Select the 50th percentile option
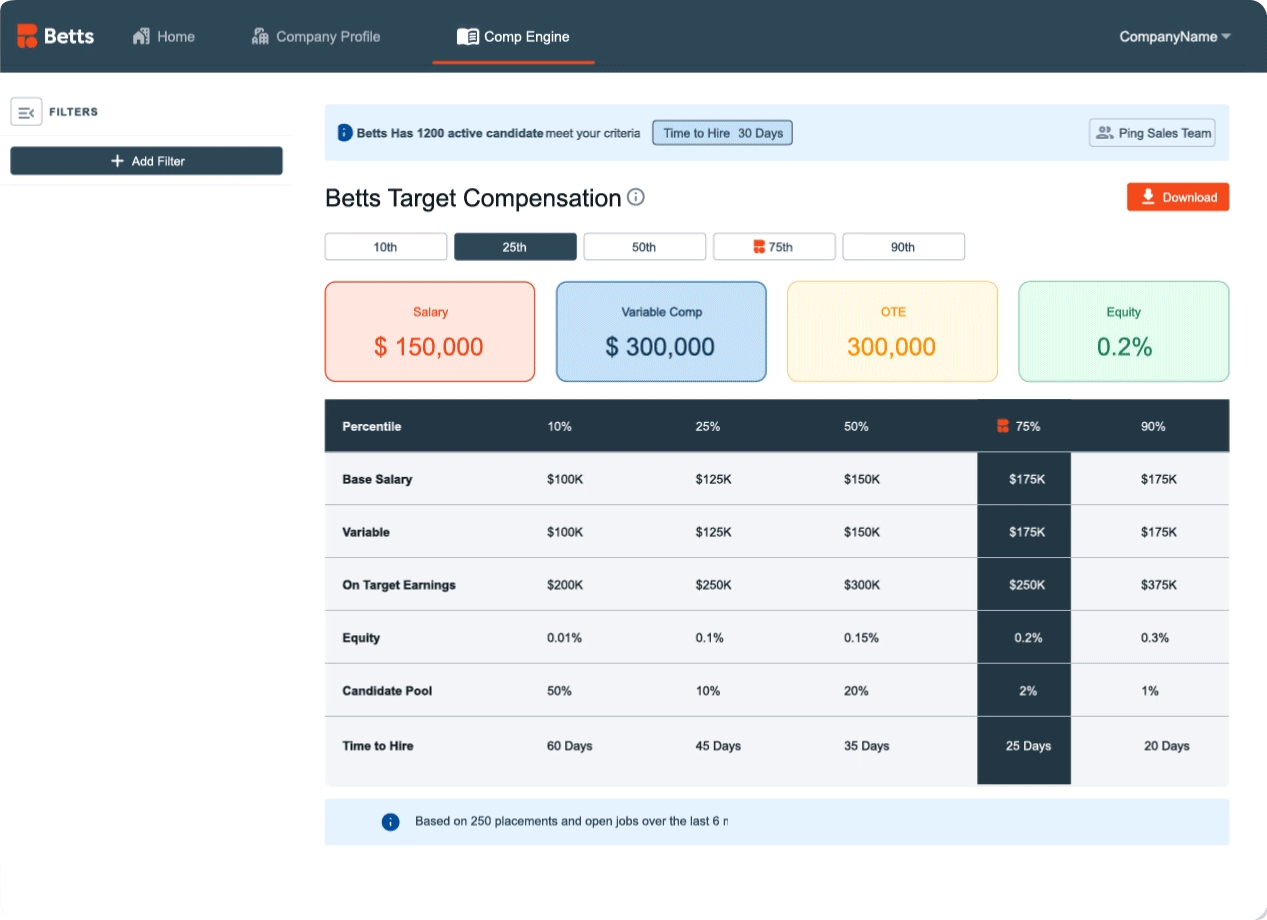The image size is (1267, 920). [x=644, y=247]
